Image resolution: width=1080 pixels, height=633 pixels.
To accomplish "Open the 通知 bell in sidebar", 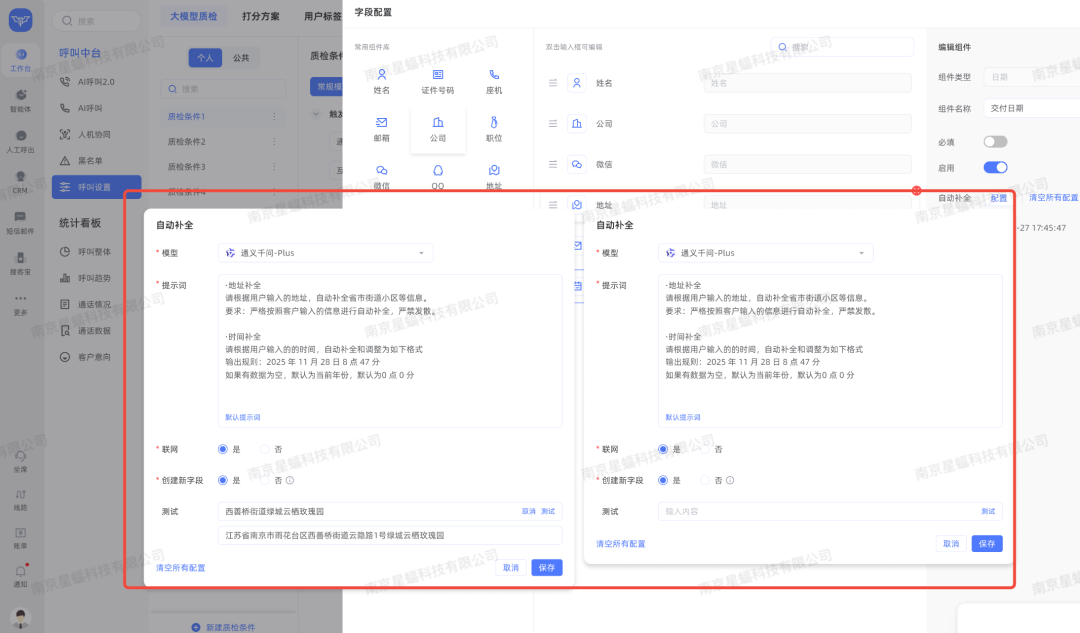I will (x=20, y=574).
